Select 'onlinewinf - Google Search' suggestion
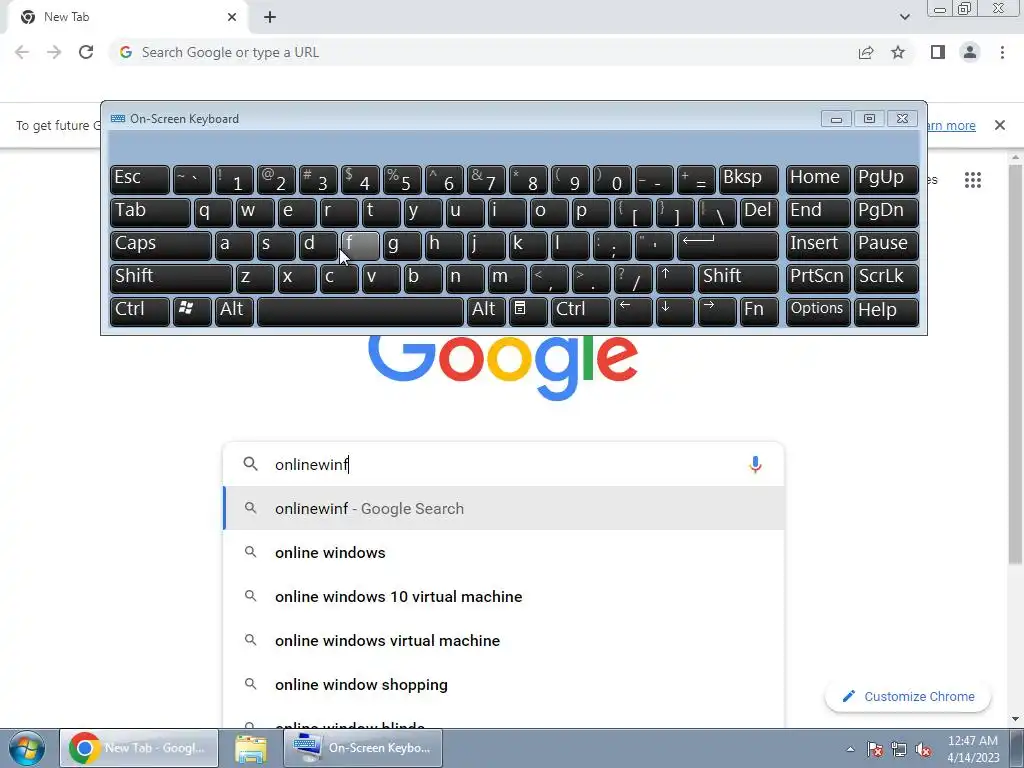 point(504,508)
